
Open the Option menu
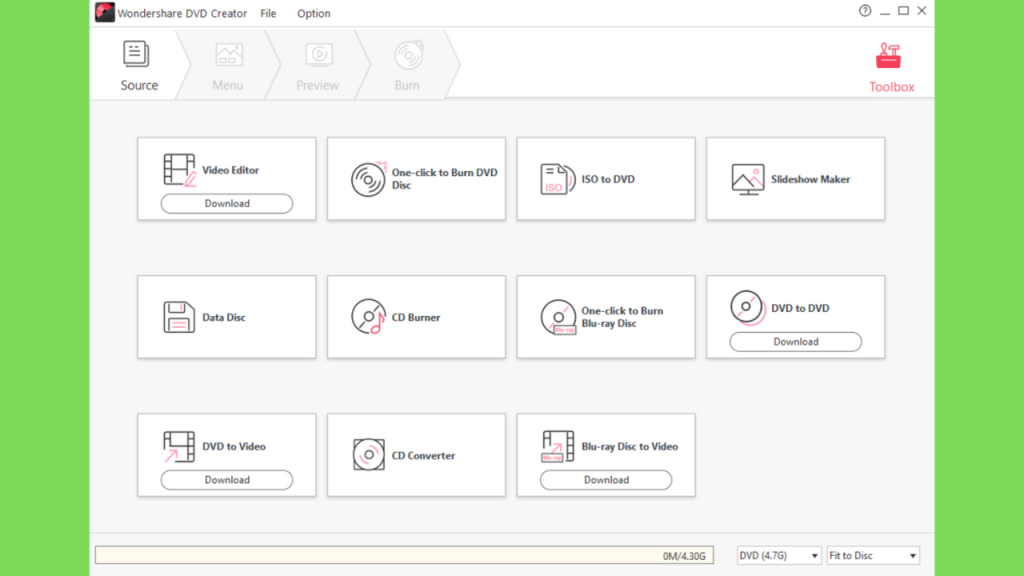[x=313, y=13]
